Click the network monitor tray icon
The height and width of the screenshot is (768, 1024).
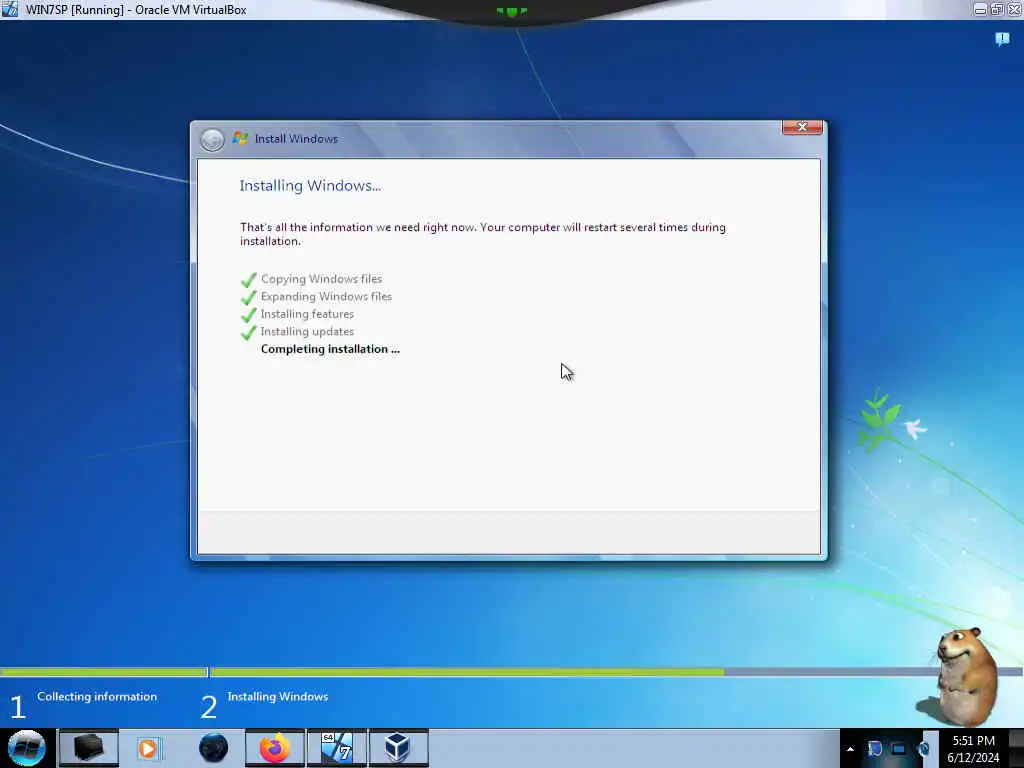(899, 749)
